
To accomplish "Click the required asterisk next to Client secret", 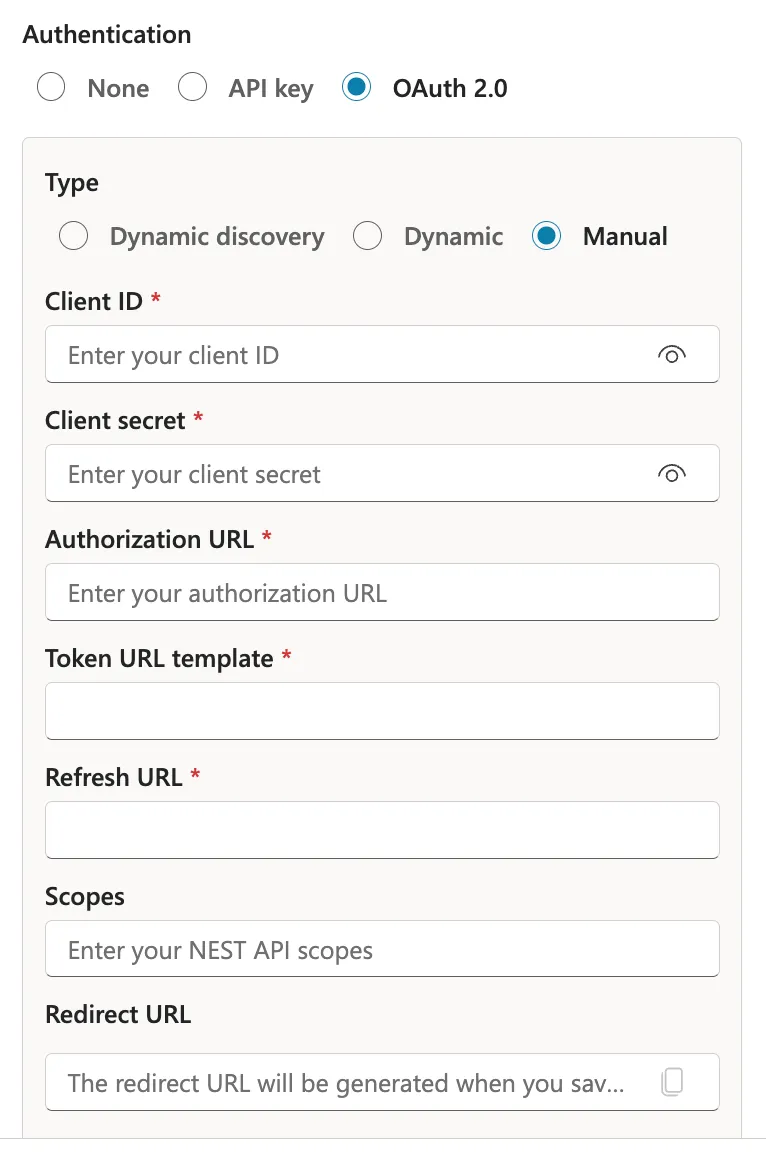I will (197, 420).
